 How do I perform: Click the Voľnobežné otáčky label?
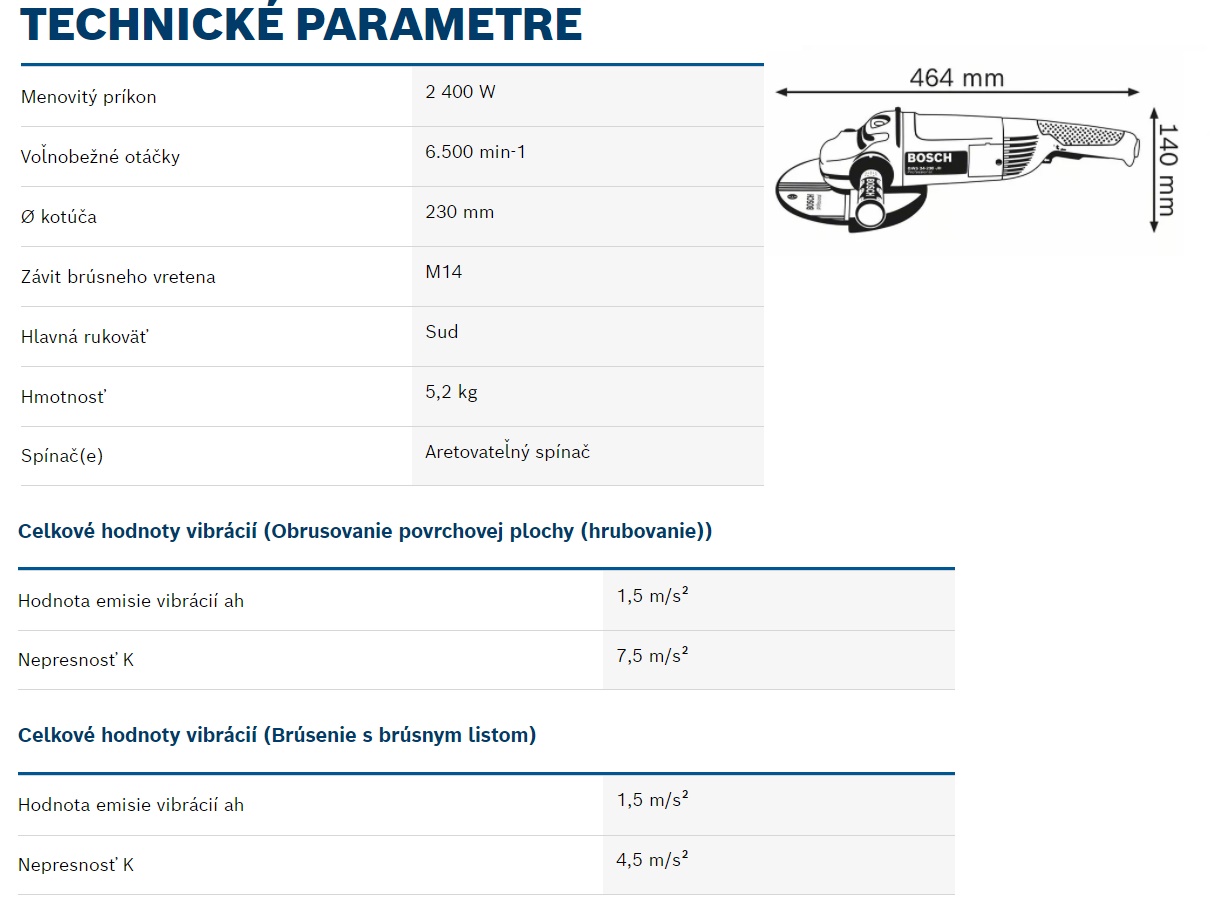tap(100, 157)
